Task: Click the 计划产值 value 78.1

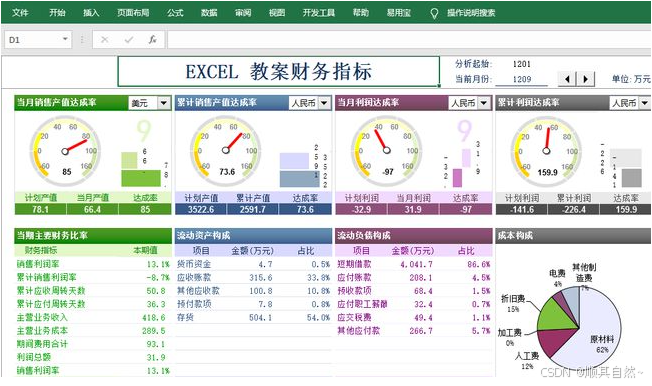Action: pyautogui.click(x=40, y=209)
